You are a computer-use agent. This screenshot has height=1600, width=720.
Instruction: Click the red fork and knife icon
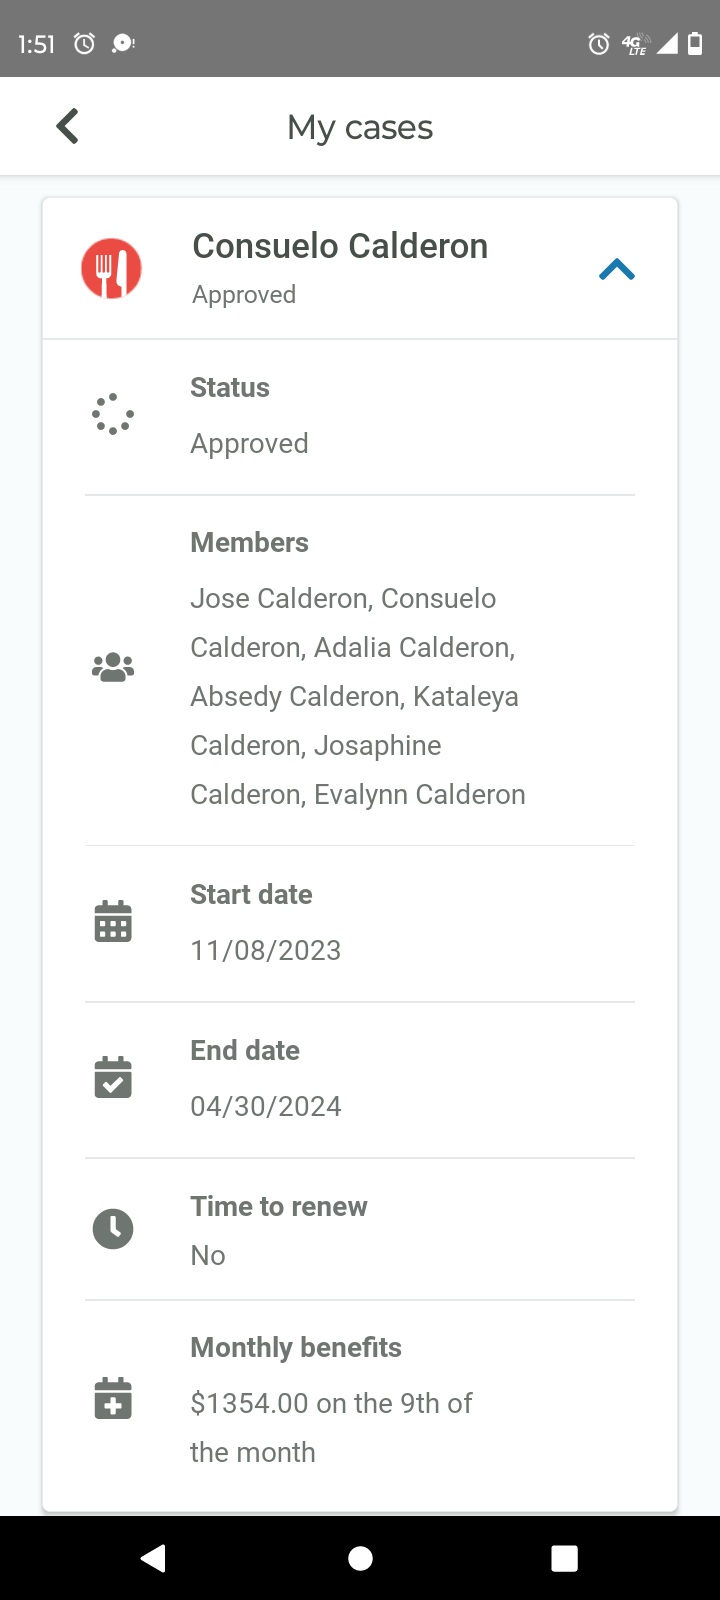tap(111, 268)
